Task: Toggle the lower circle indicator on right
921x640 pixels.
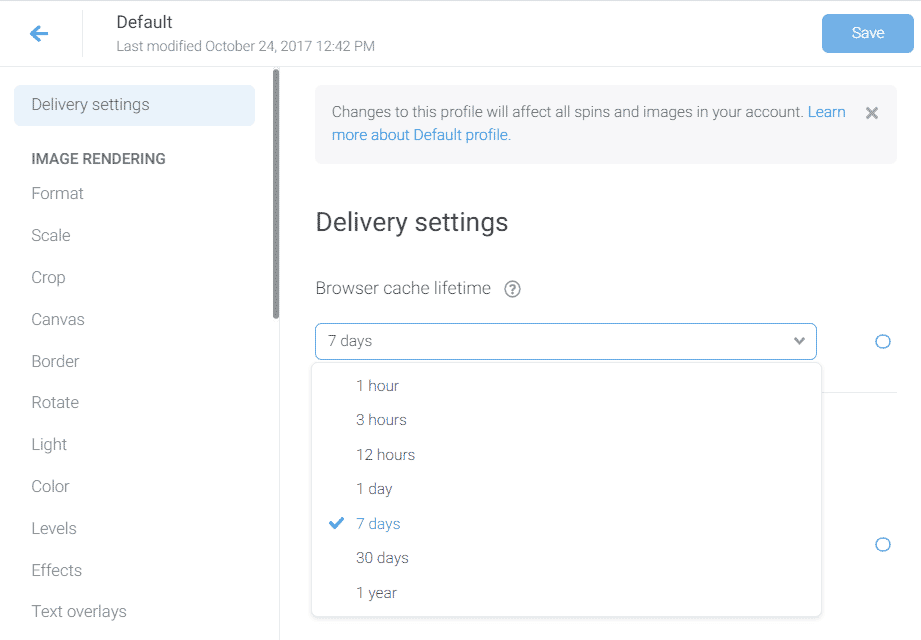Action: [x=882, y=545]
